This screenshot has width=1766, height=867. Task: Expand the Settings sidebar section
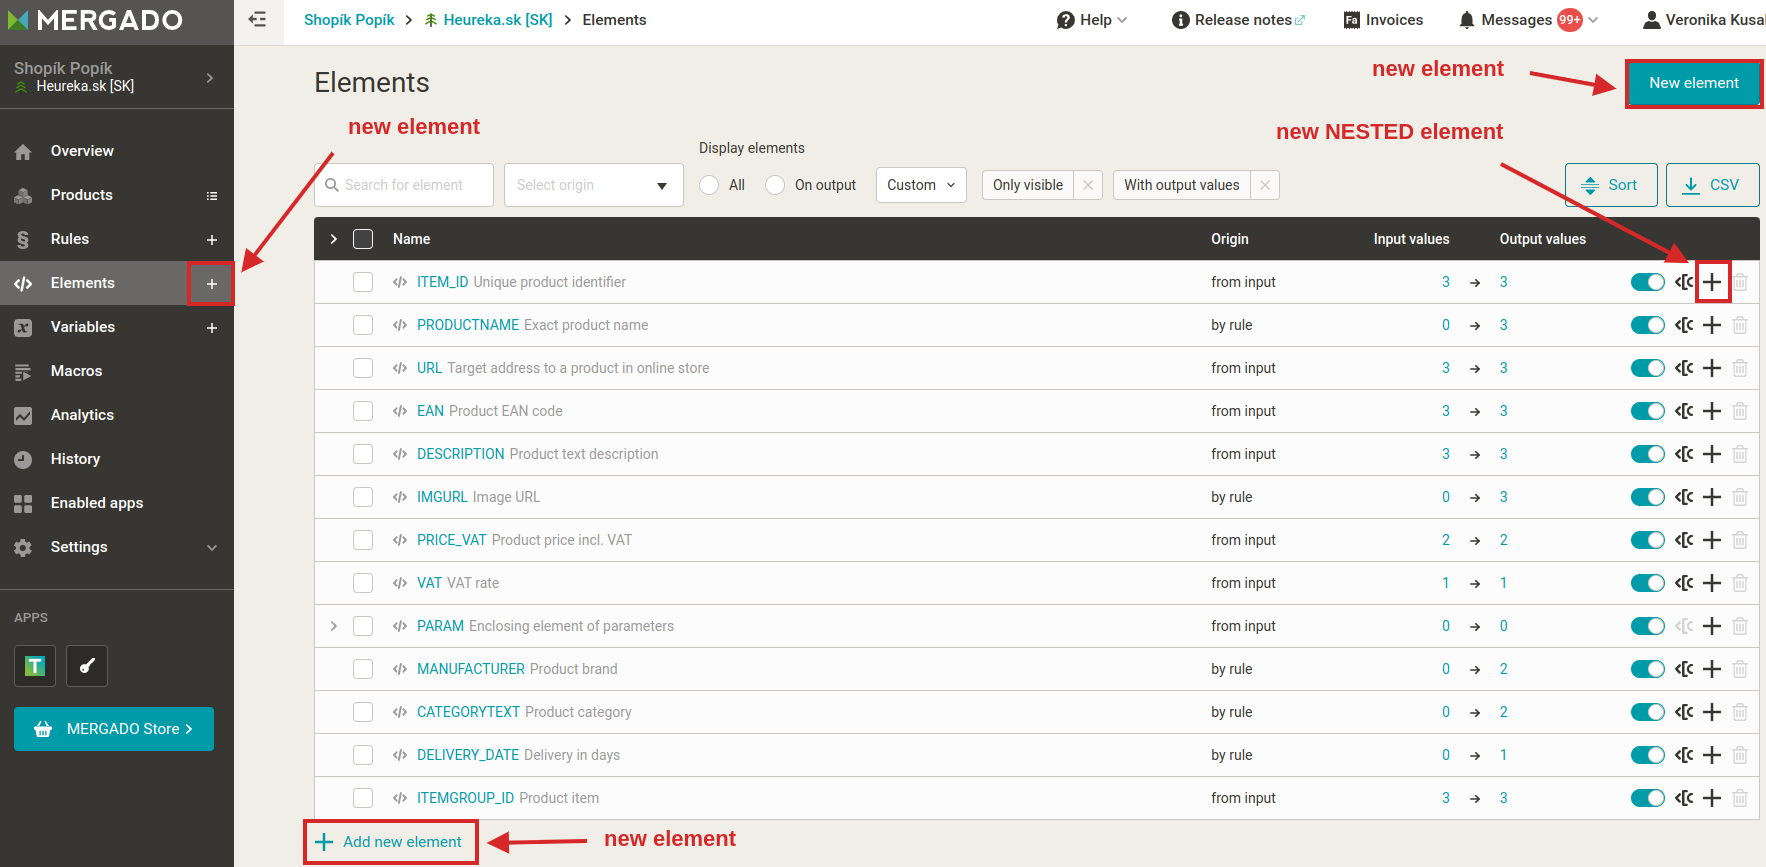point(212,548)
